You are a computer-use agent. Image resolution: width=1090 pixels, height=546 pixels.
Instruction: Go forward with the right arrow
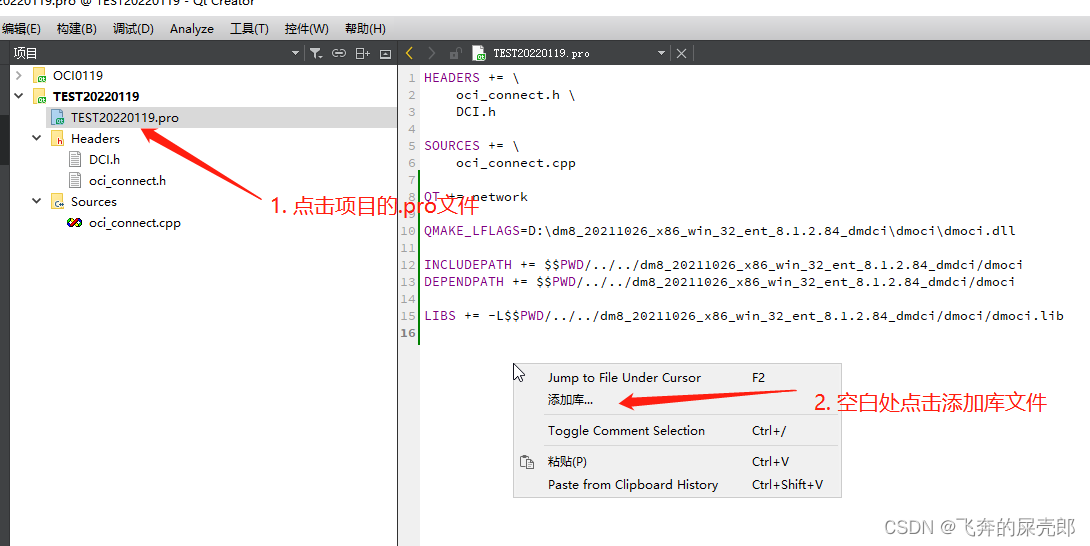pyautogui.click(x=432, y=53)
